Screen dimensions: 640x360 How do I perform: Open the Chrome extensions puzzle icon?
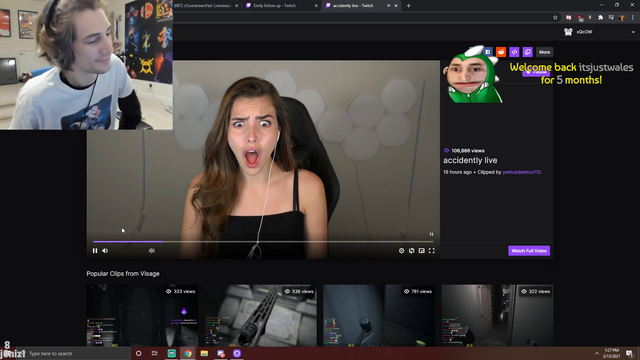[x=600, y=18]
